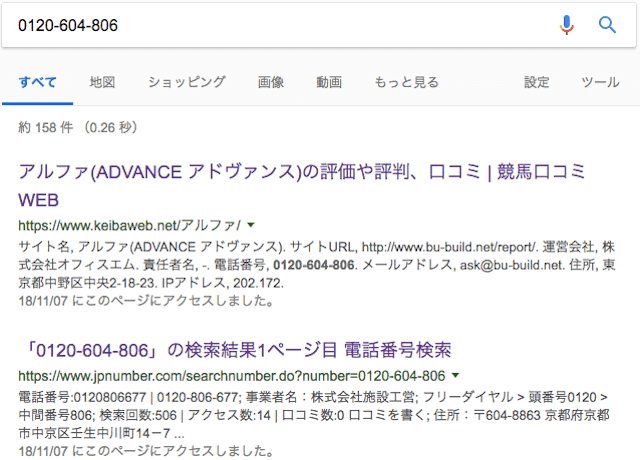Expand the もっと見る menu
Screen dimensions: 640x460
click(x=407, y=82)
